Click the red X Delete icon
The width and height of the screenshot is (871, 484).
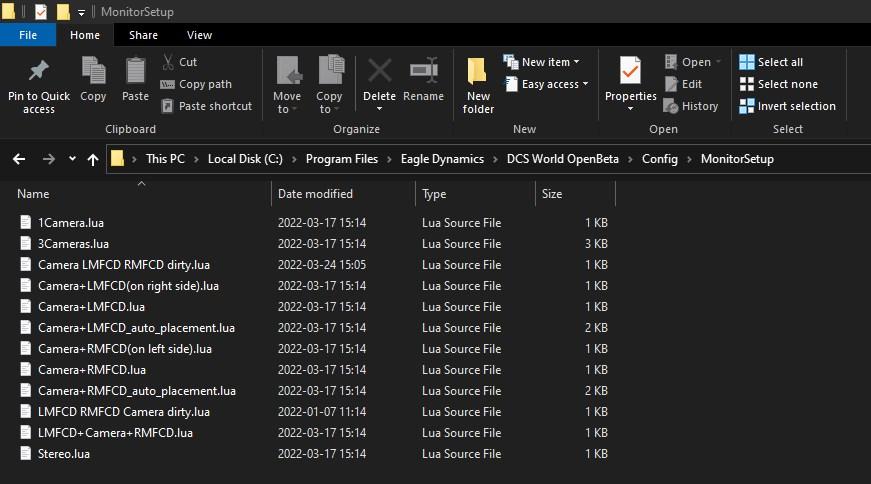(380, 71)
